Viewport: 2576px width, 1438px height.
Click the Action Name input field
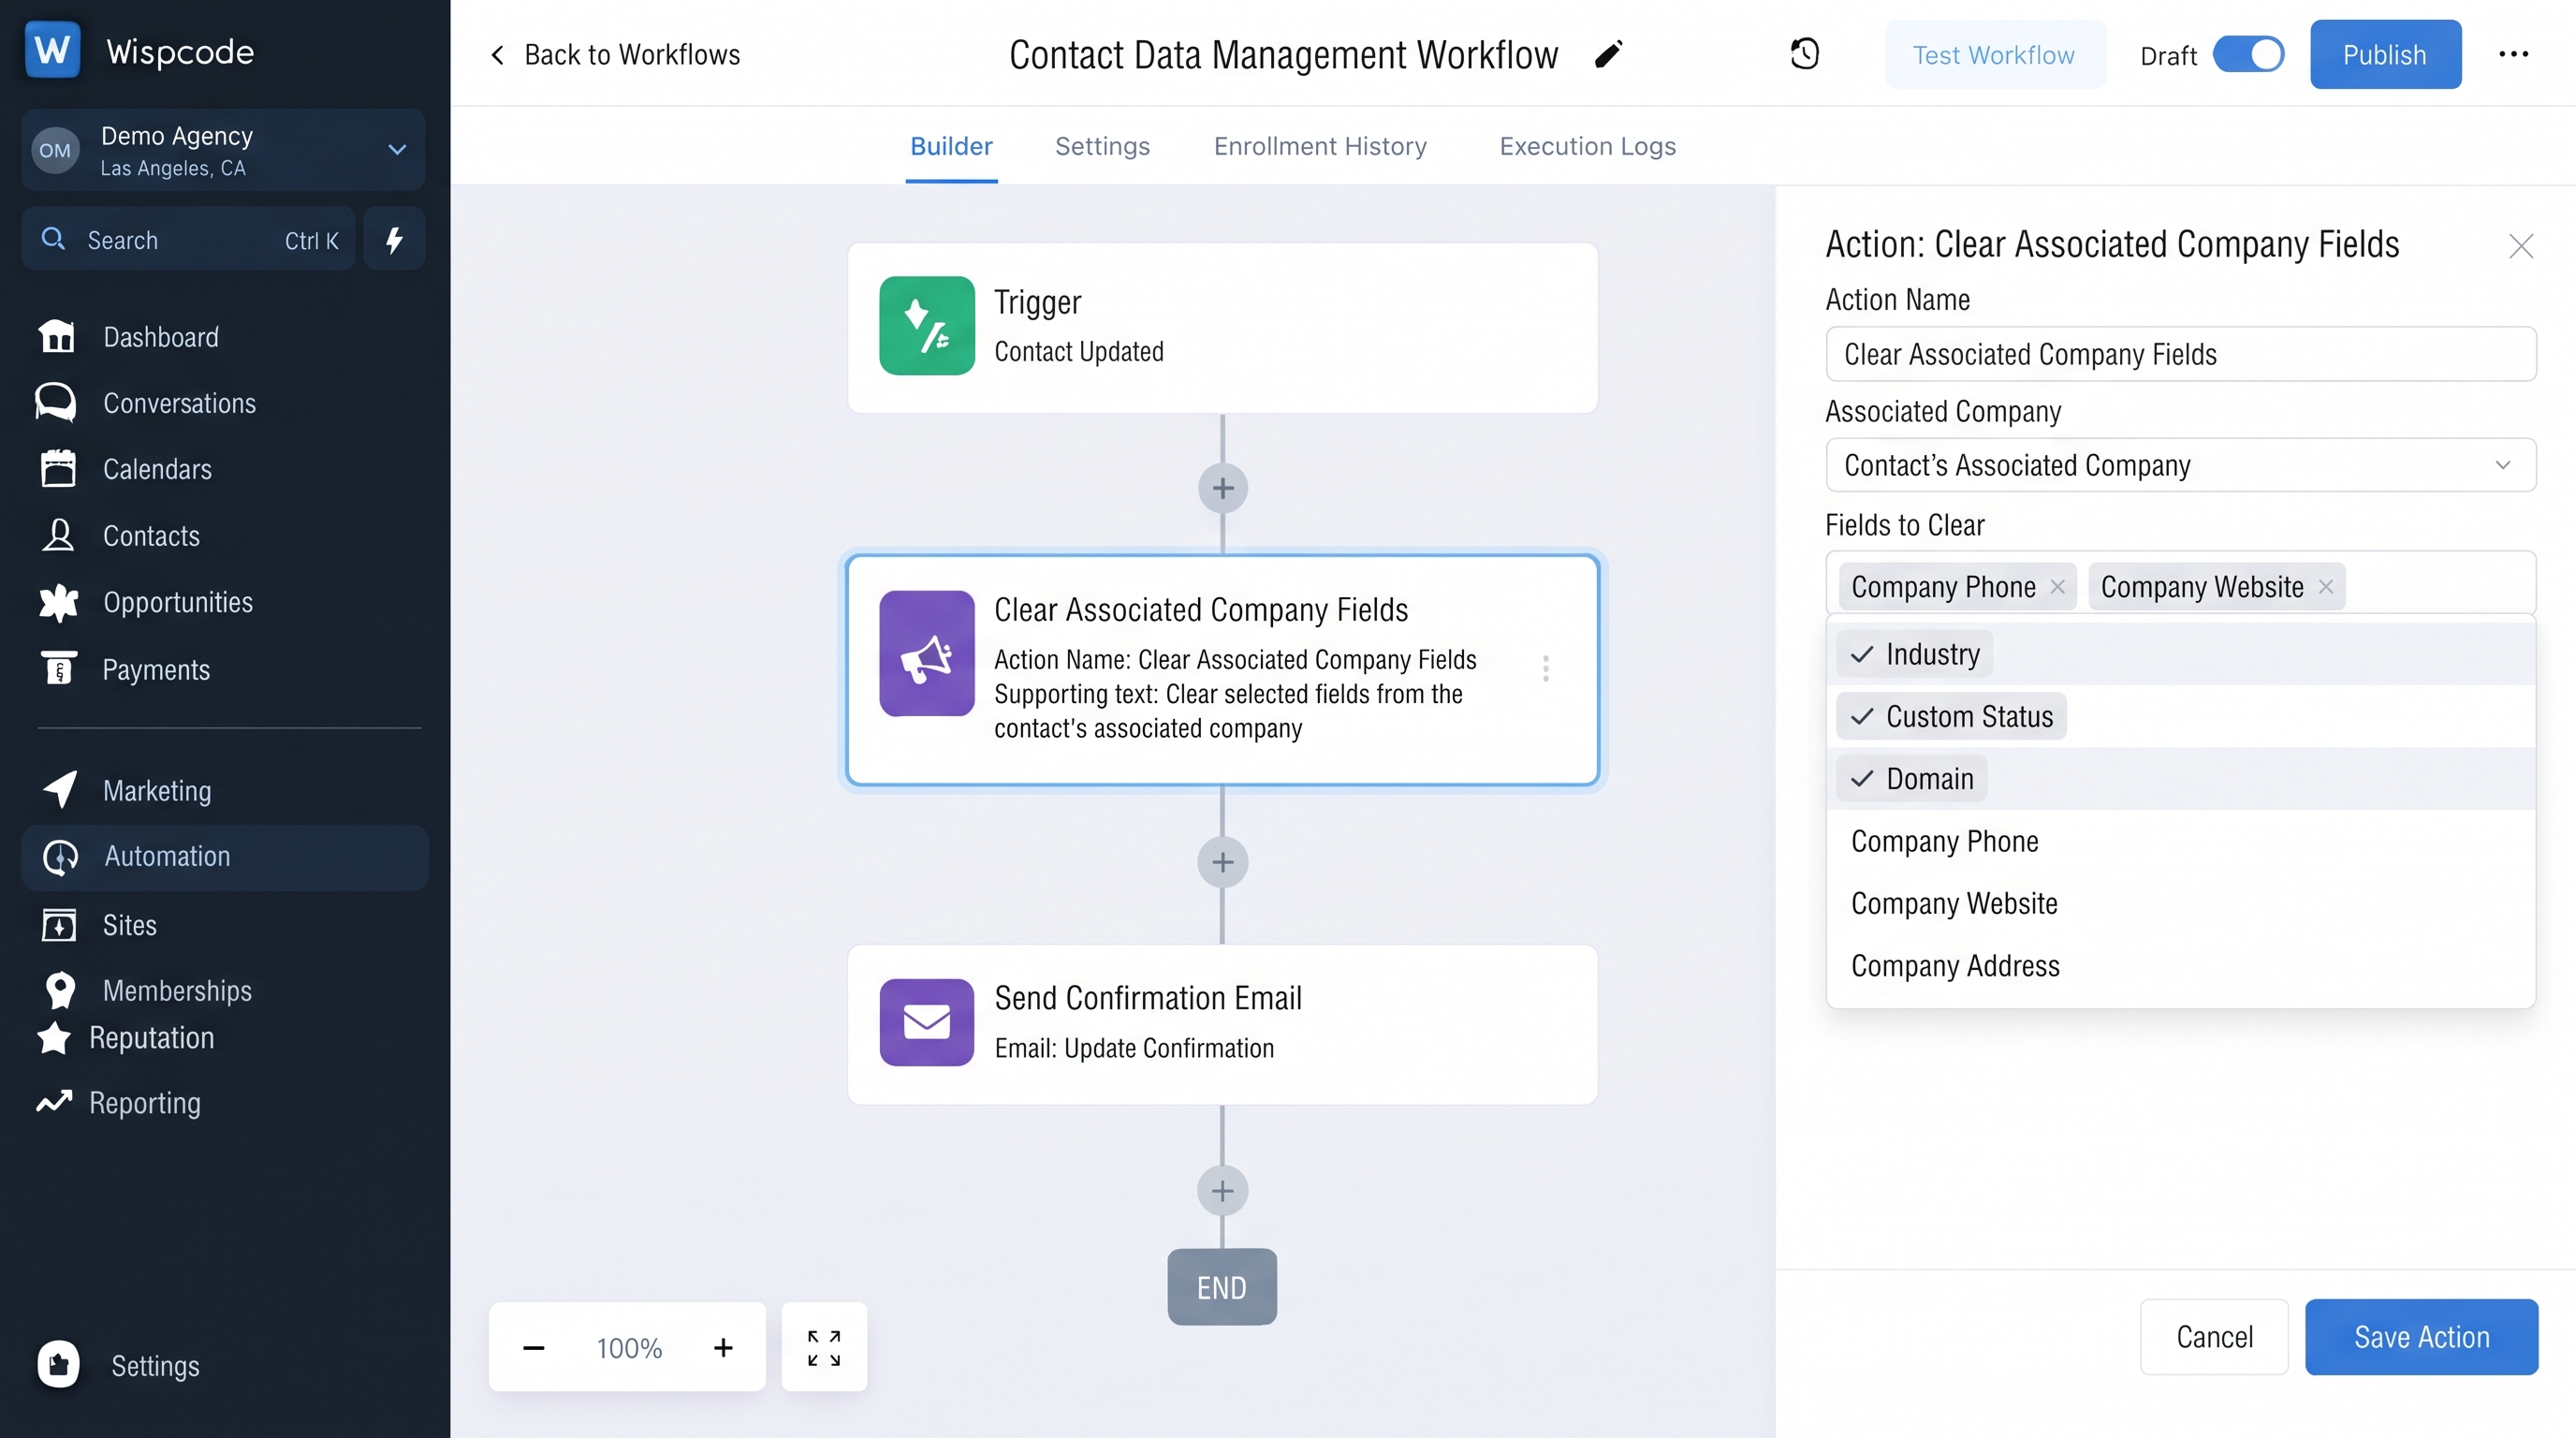[2180, 354]
